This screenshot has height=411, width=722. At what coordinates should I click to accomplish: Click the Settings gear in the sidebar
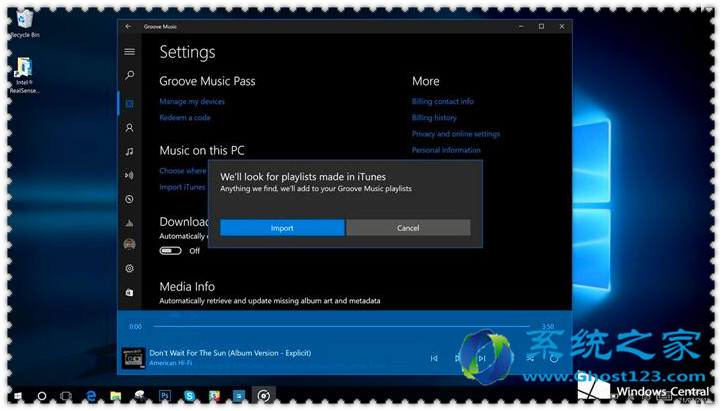[x=129, y=268]
